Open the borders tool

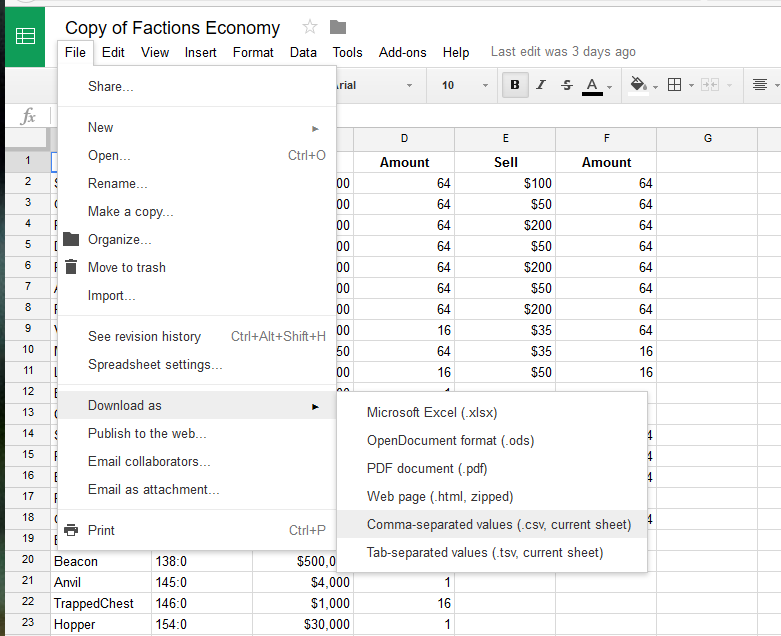[674, 85]
